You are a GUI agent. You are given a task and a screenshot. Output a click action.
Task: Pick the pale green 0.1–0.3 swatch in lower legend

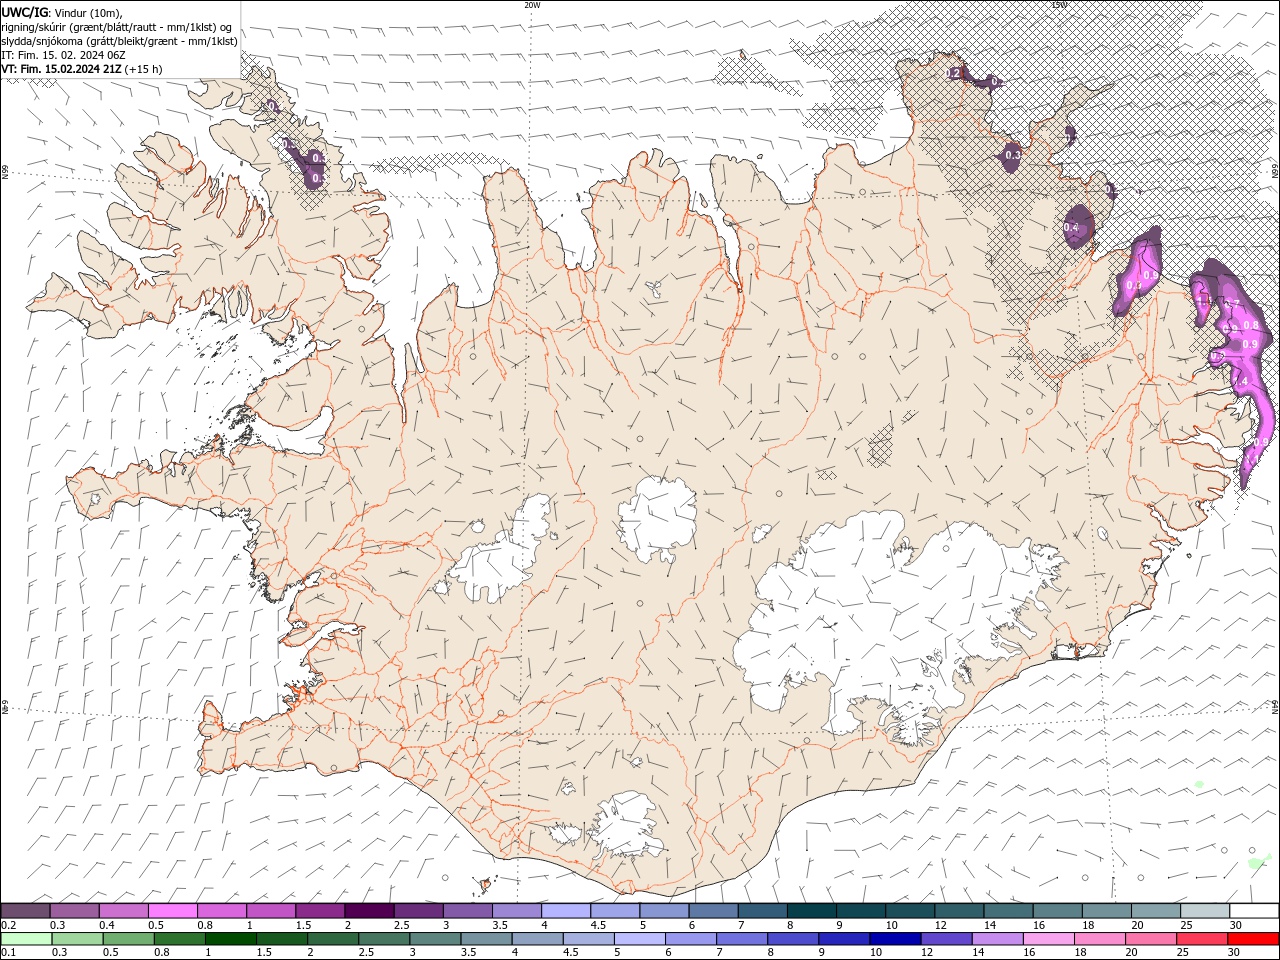27,939
